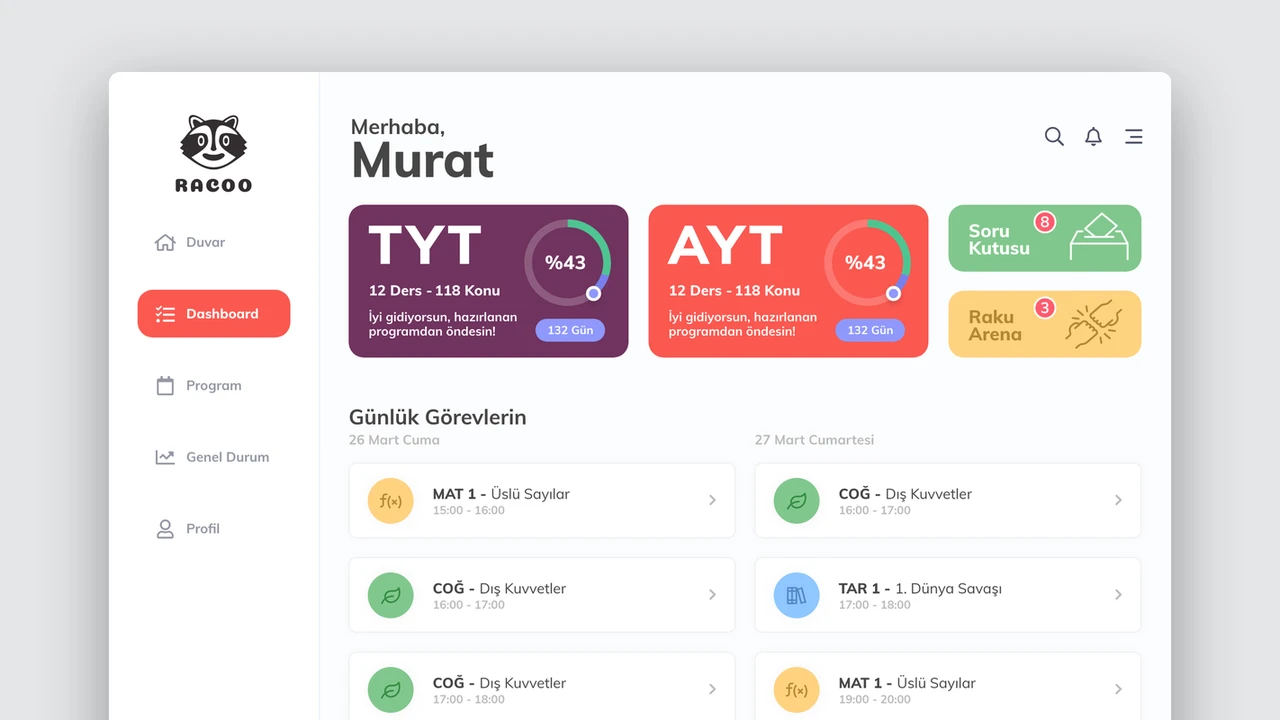
Task: Click the AYT %43 progress ring
Action: [867, 262]
